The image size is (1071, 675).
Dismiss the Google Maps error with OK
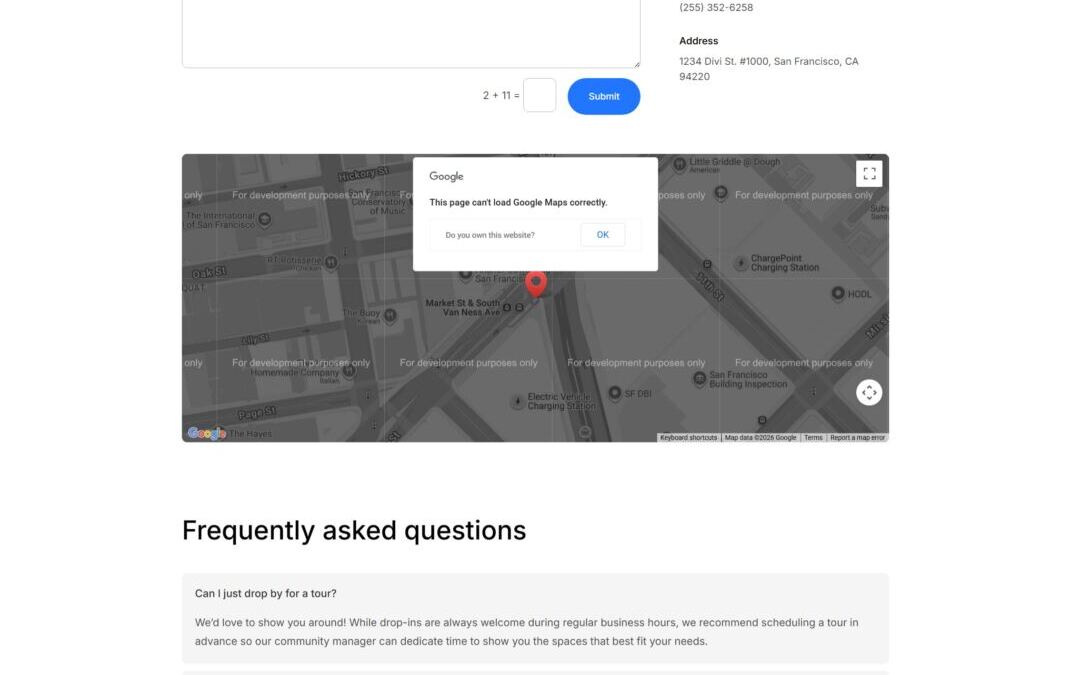602,234
